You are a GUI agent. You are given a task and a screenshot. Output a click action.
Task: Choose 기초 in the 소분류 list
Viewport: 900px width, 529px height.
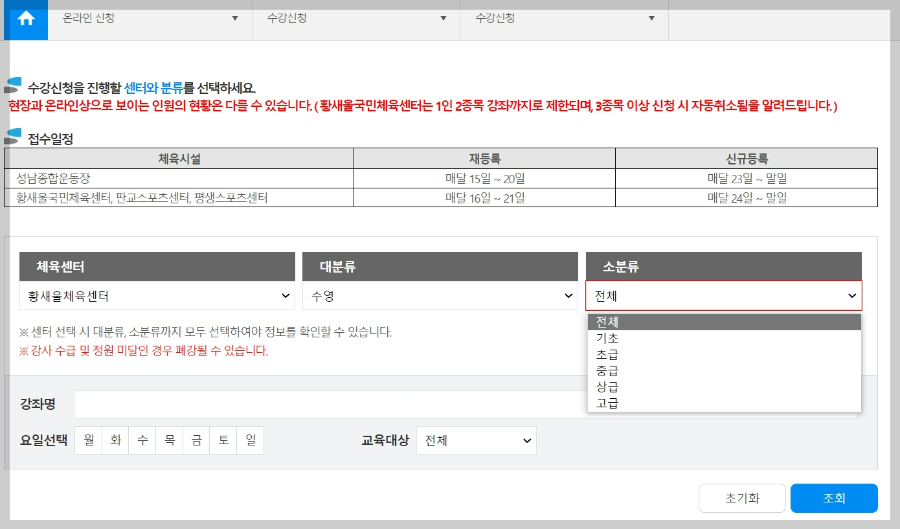point(724,338)
